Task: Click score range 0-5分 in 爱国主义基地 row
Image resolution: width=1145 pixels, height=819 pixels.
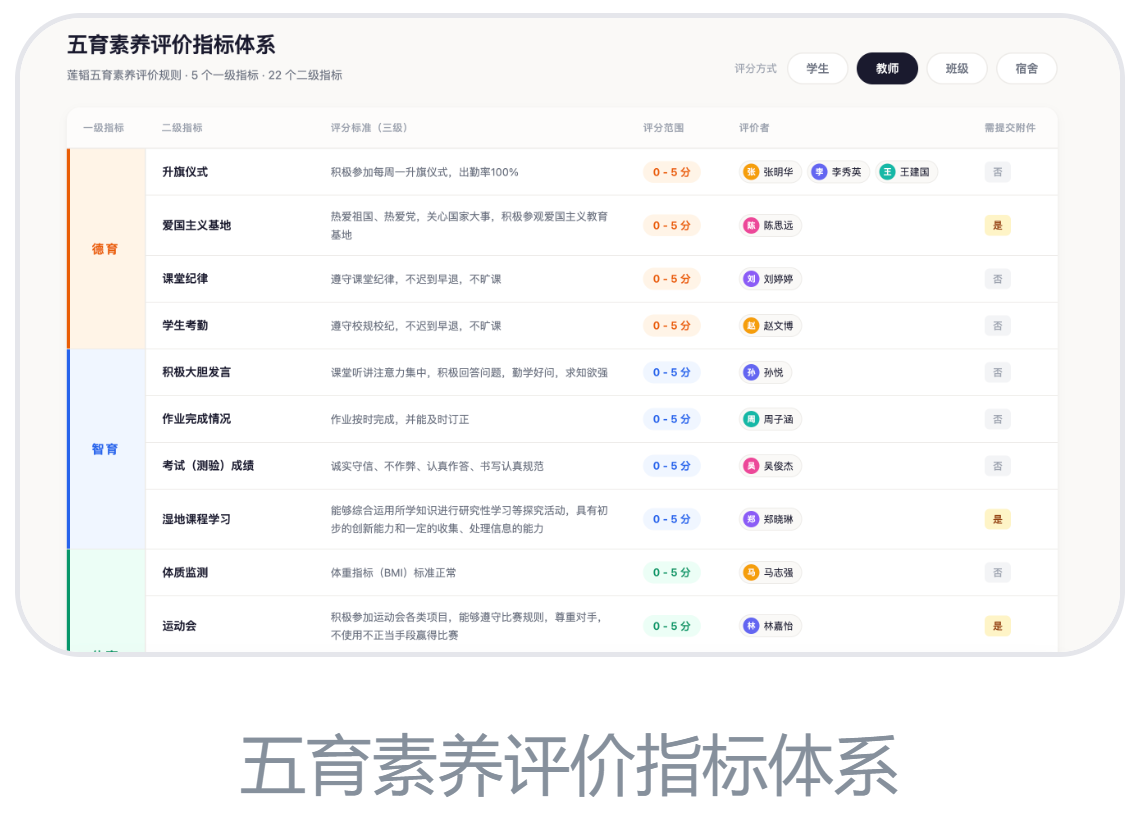Action: [671, 226]
